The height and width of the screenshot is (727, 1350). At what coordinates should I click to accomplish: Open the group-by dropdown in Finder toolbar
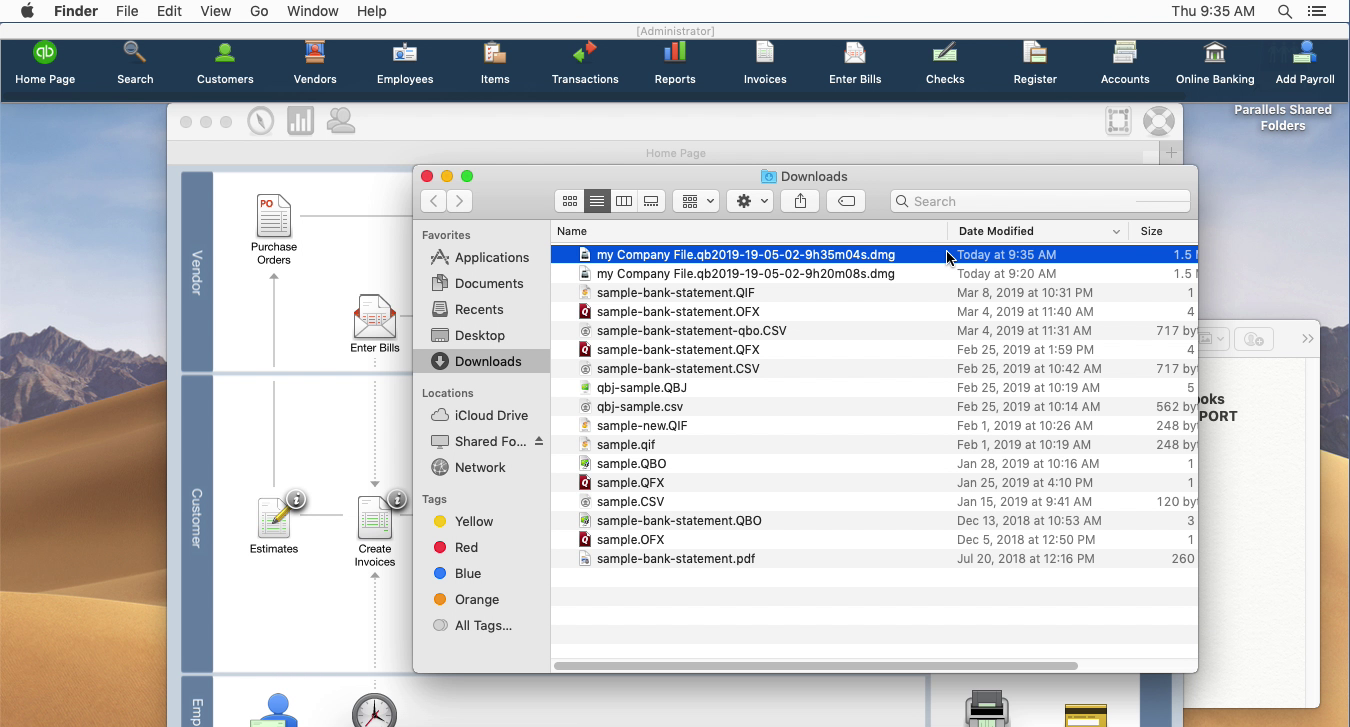click(x=696, y=201)
